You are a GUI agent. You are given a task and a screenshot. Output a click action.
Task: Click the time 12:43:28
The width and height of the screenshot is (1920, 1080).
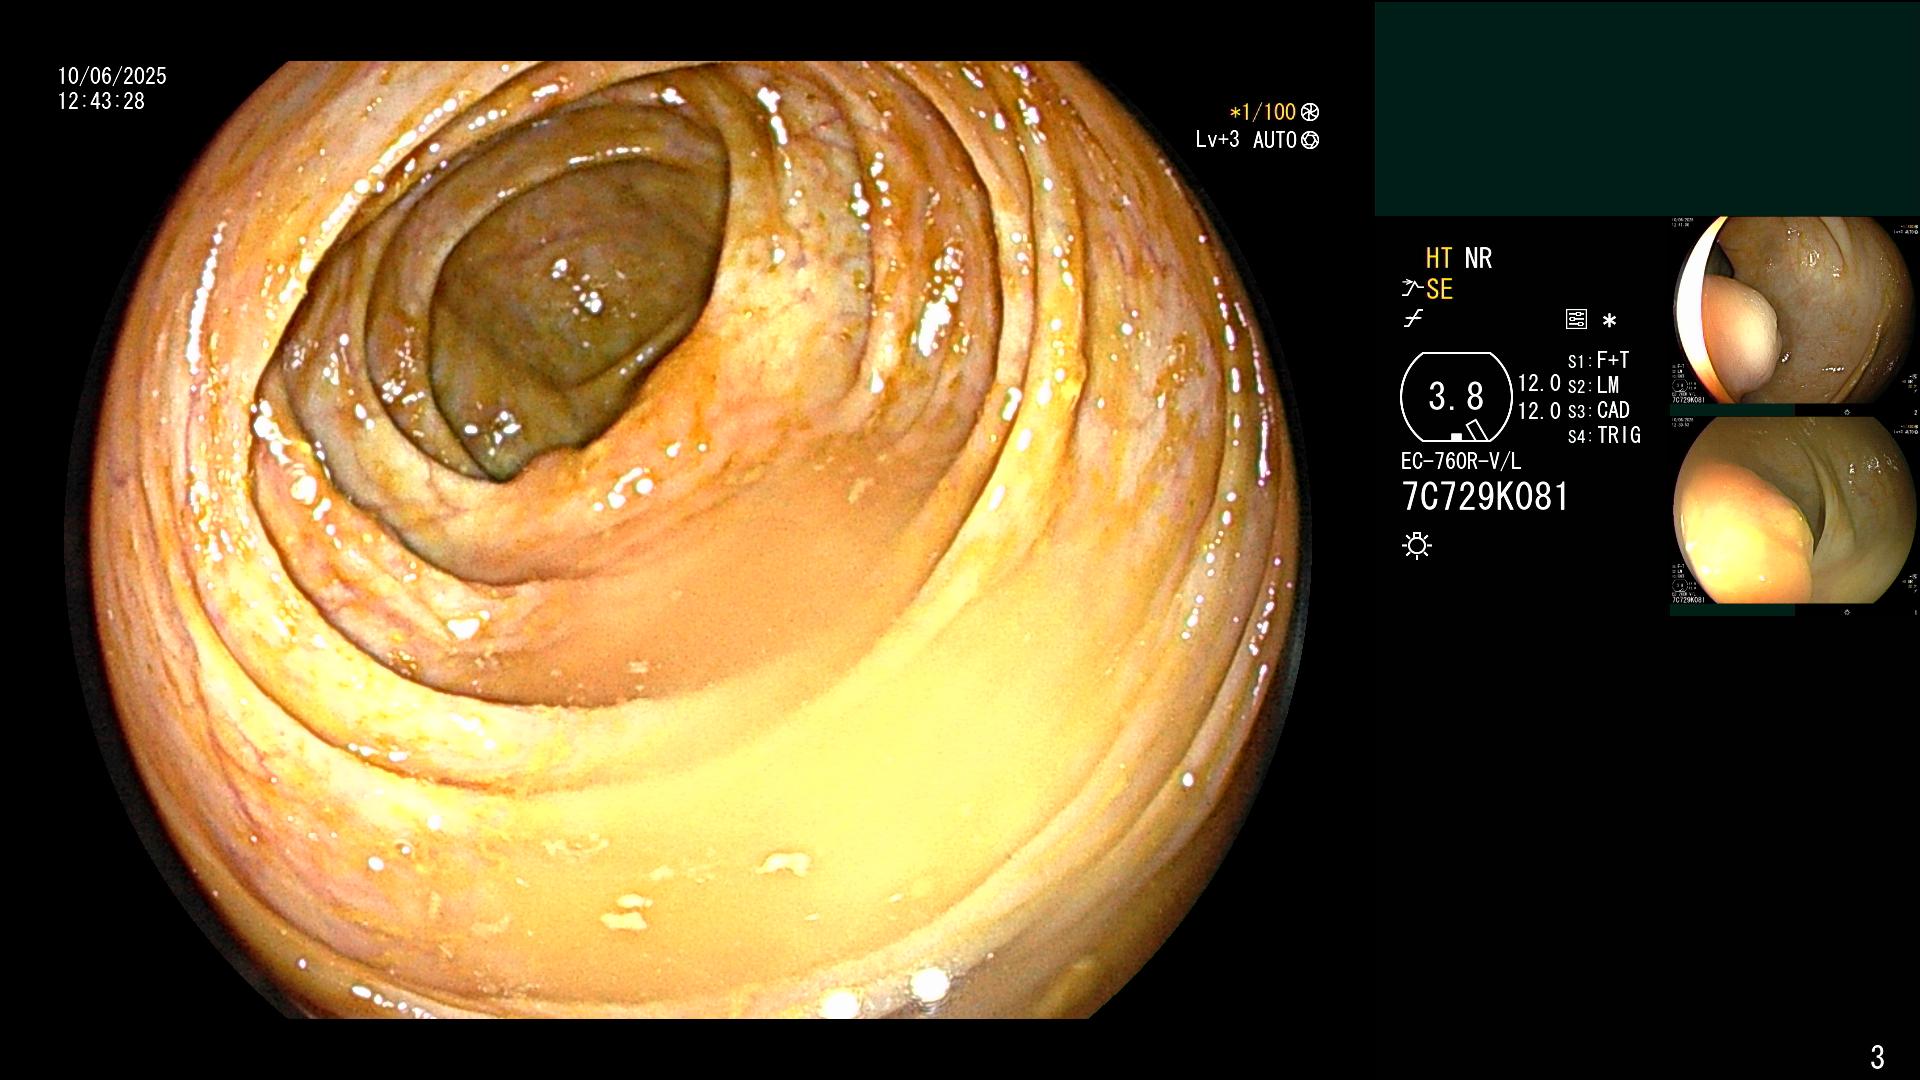[101, 101]
